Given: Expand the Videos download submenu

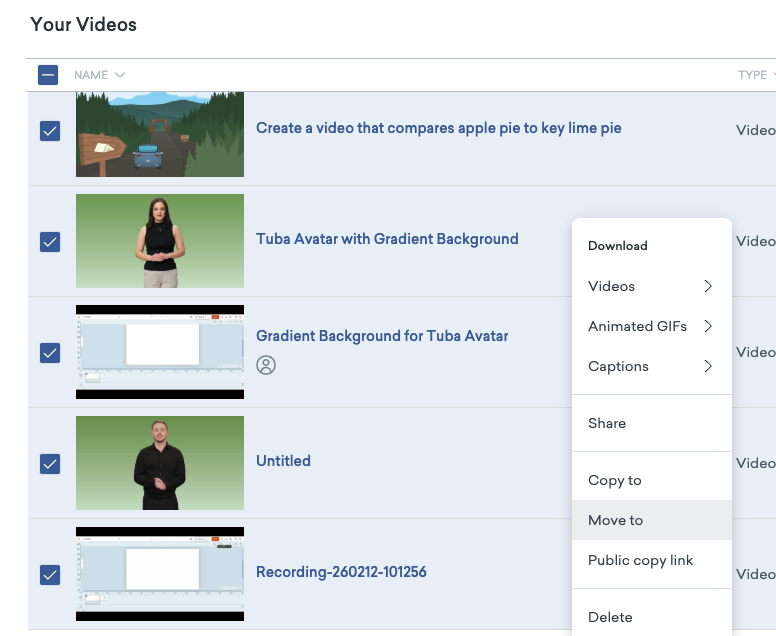Looking at the screenshot, I should [707, 286].
